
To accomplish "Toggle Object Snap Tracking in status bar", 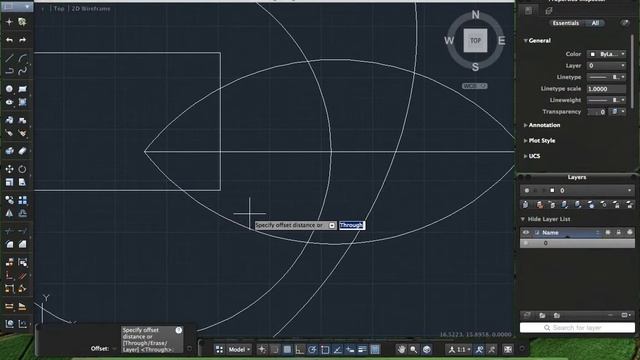I will (338, 349).
